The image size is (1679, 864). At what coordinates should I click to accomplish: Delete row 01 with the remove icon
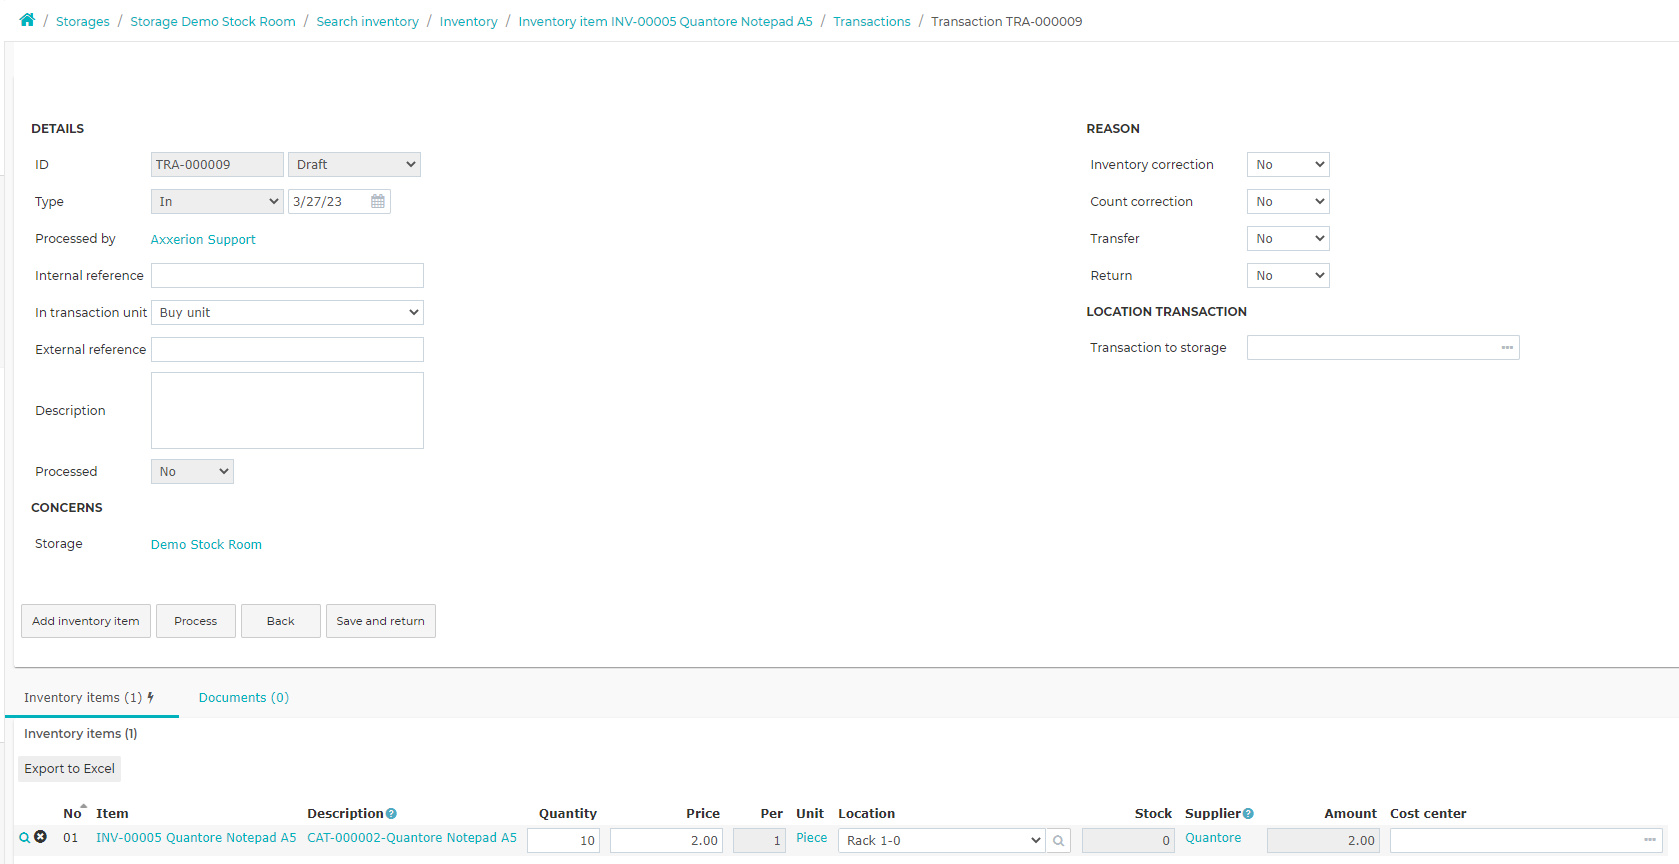(x=40, y=837)
